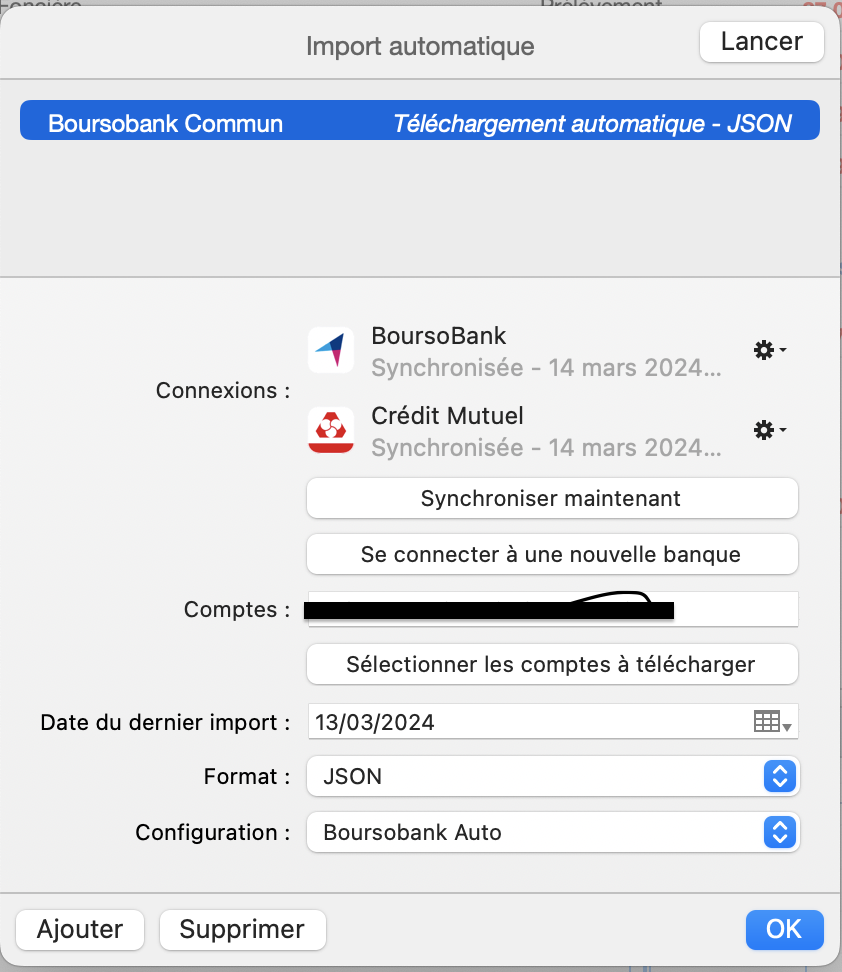Click Sélectionner les comptes à télécharger

coord(551,664)
